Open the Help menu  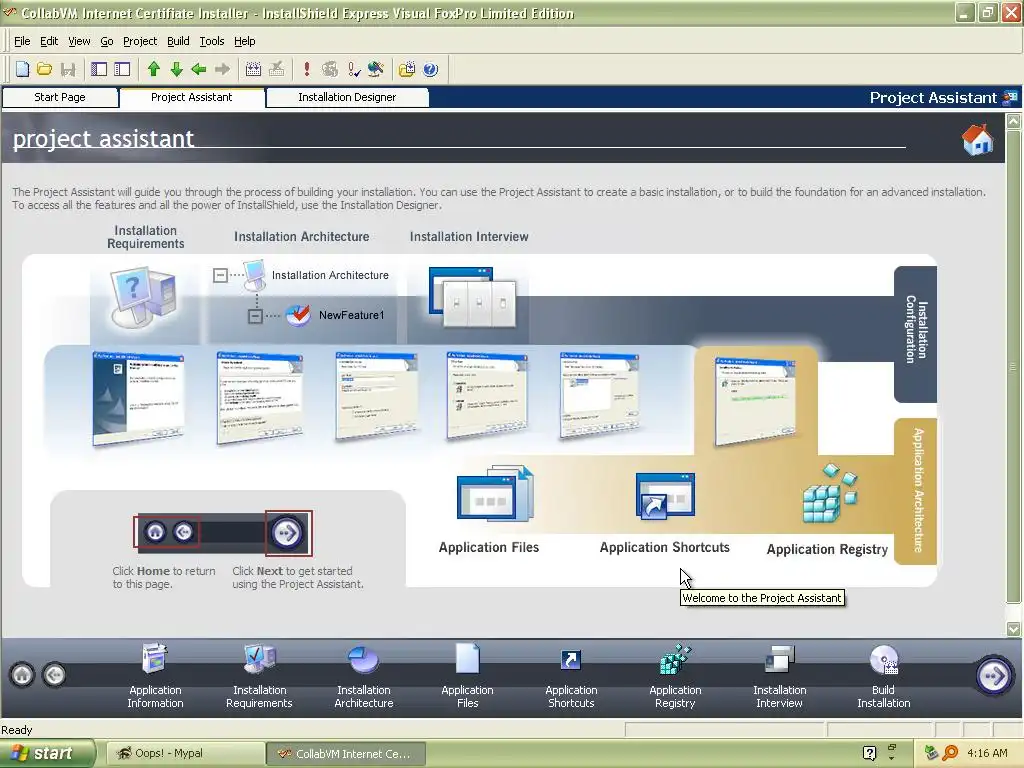click(244, 41)
